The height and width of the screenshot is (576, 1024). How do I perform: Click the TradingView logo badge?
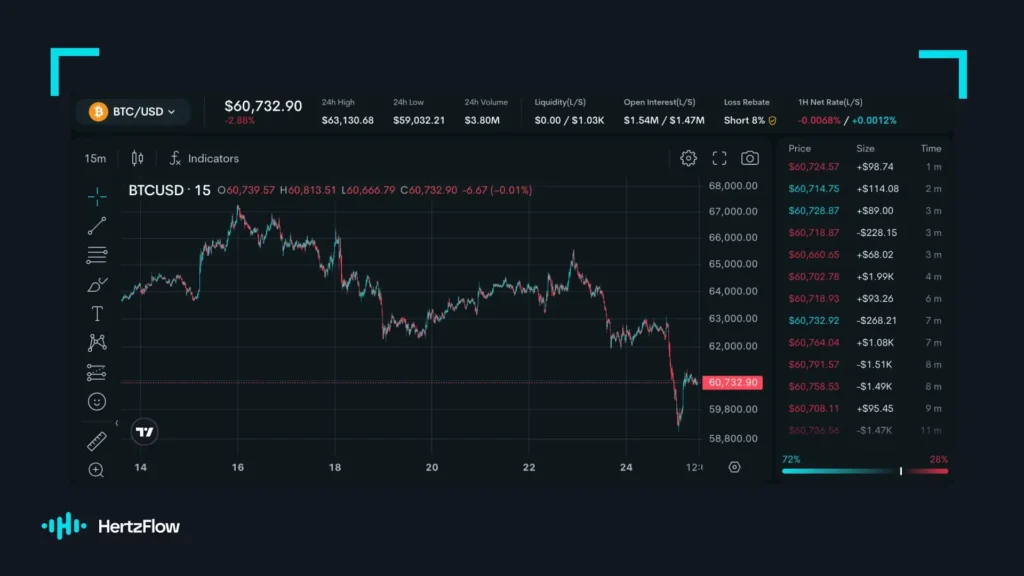[x=144, y=432]
